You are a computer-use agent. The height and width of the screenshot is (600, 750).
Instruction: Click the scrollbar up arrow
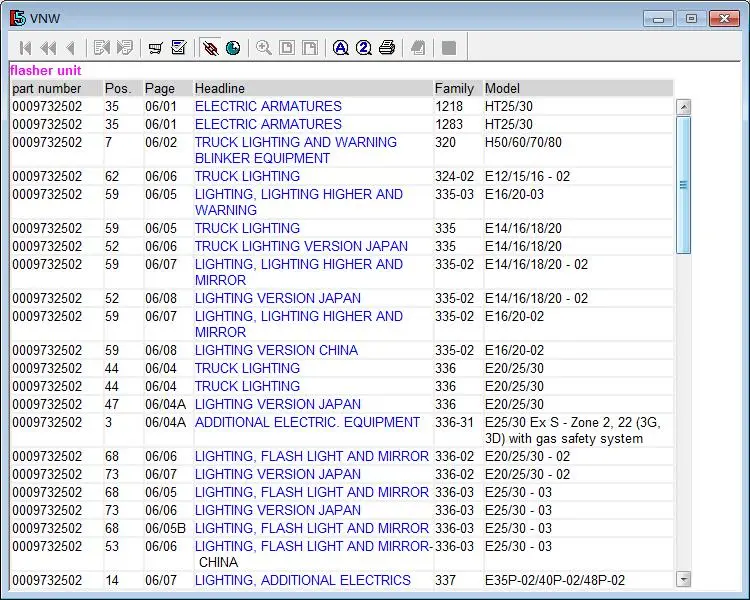[684, 107]
